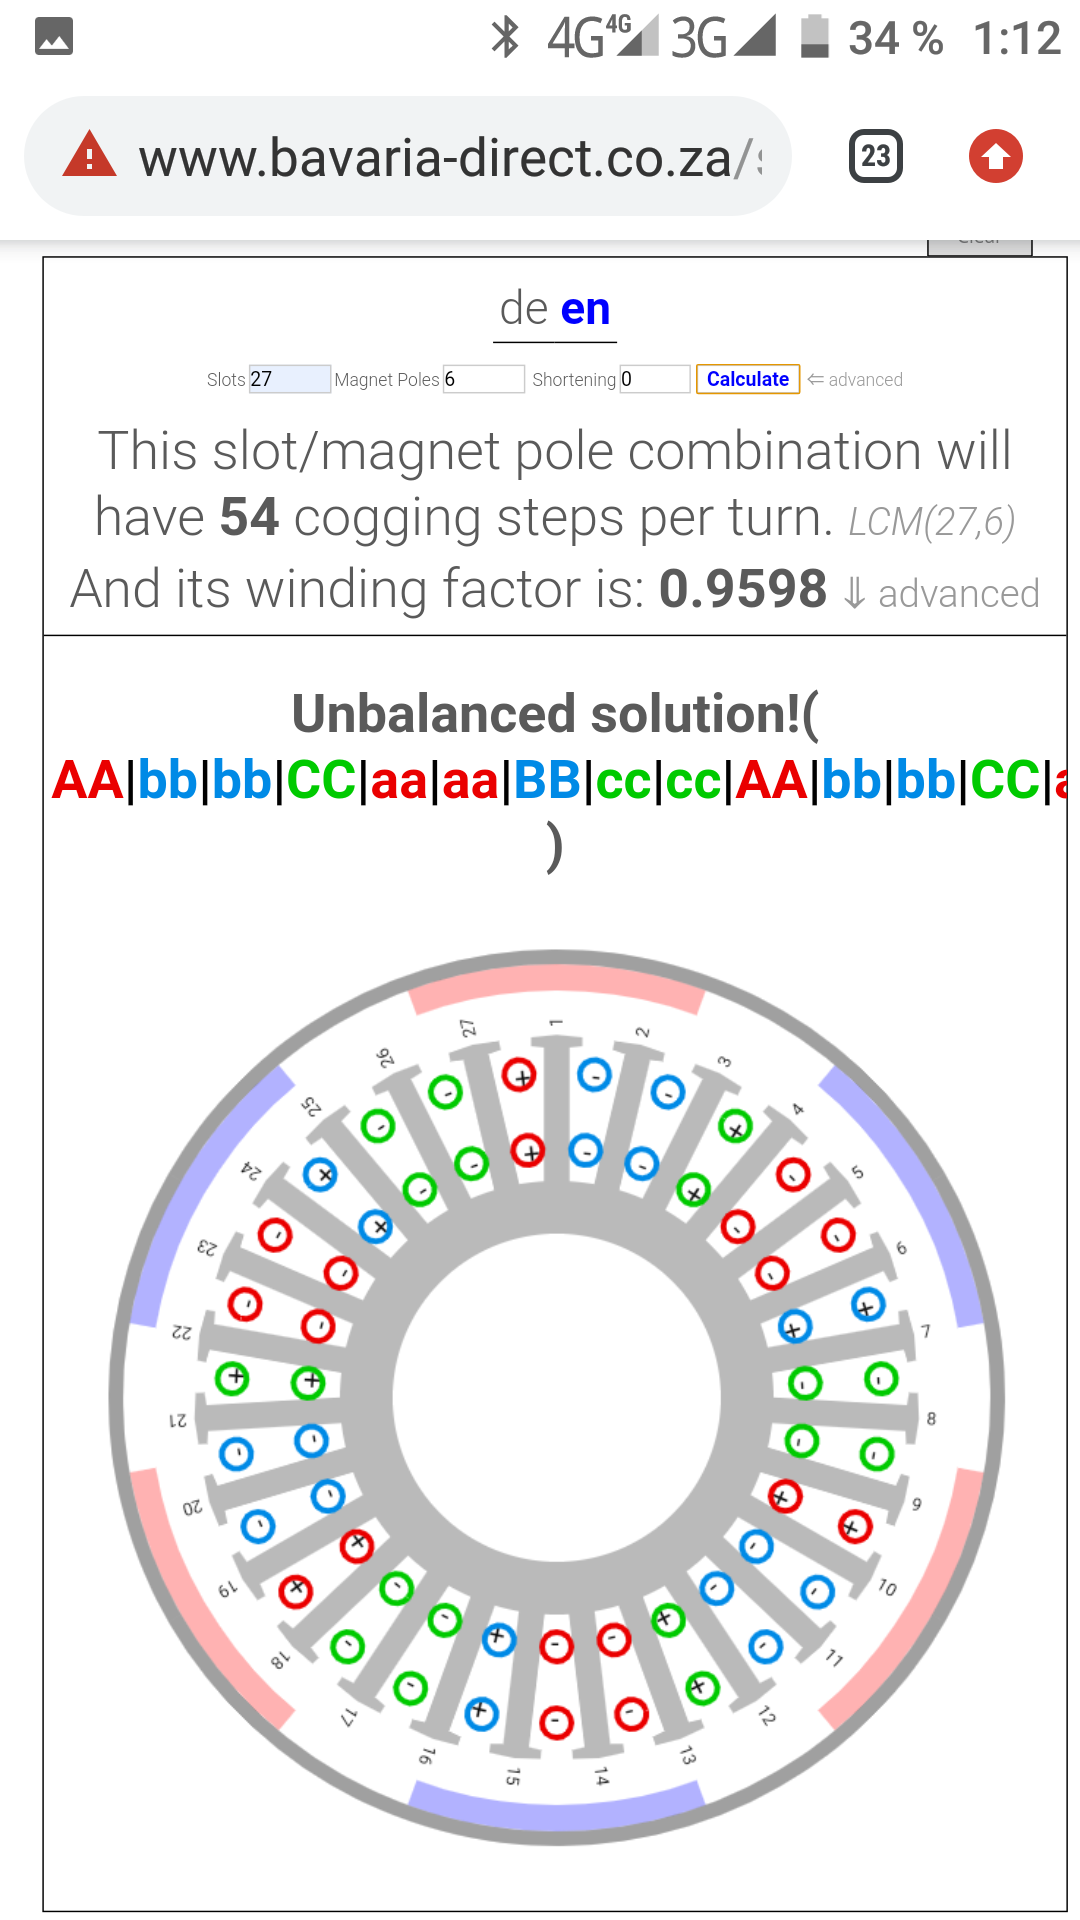1080x1920 pixels.
Task: Switch language to de
Action: coord(524,308)
